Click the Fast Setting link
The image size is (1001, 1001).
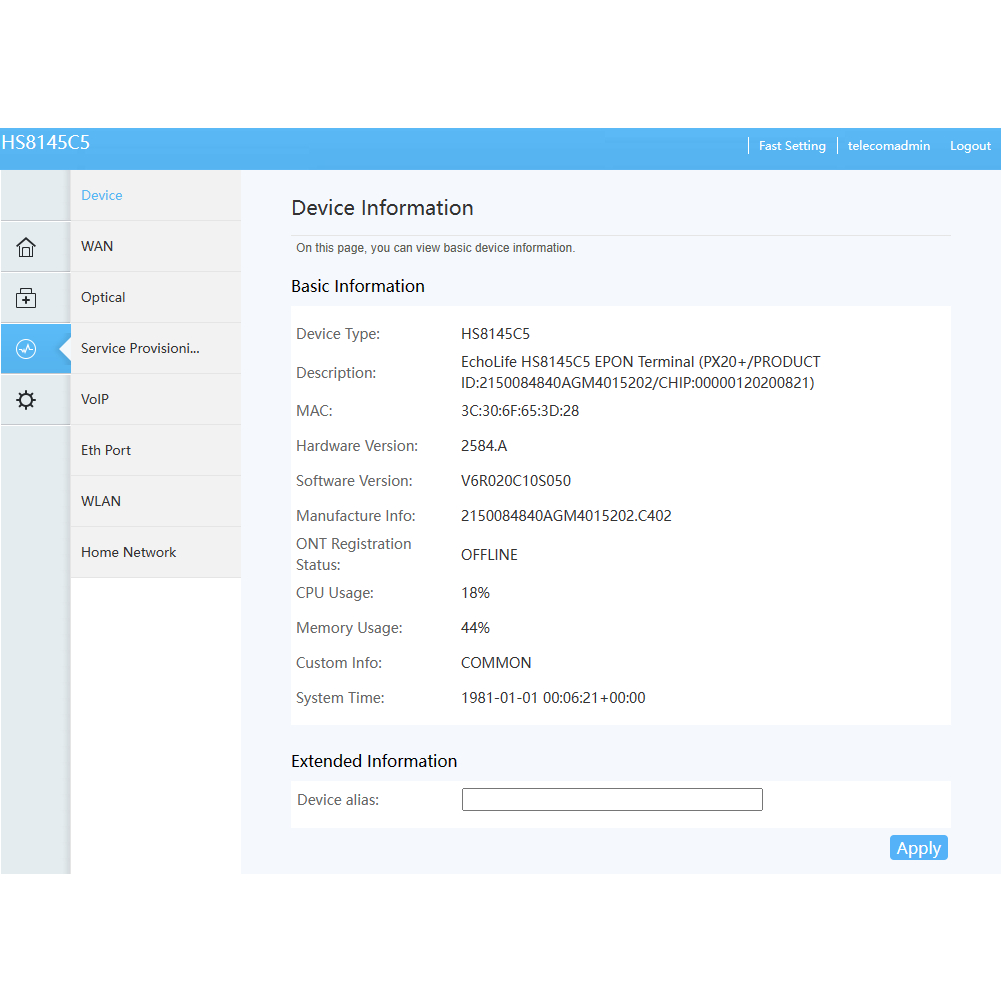click(792, 146)
